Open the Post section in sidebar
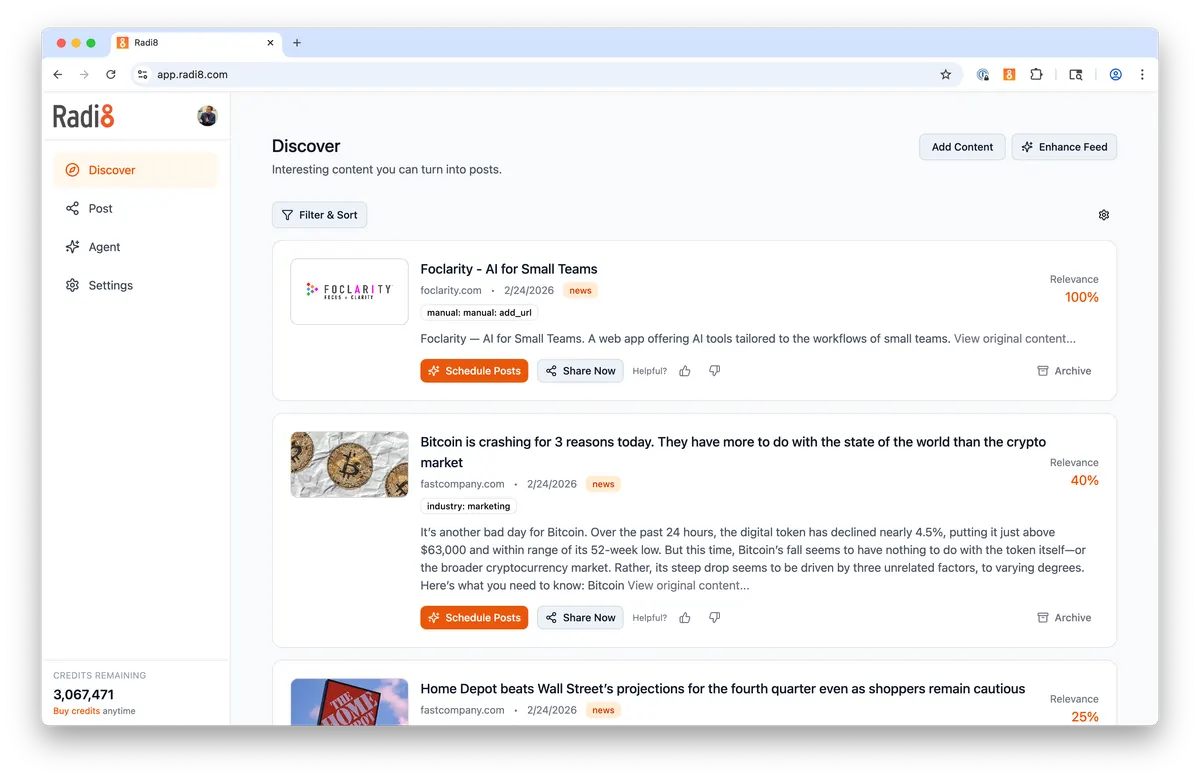Viewport: 1200px width, 780px height. [x=135, y=208]
